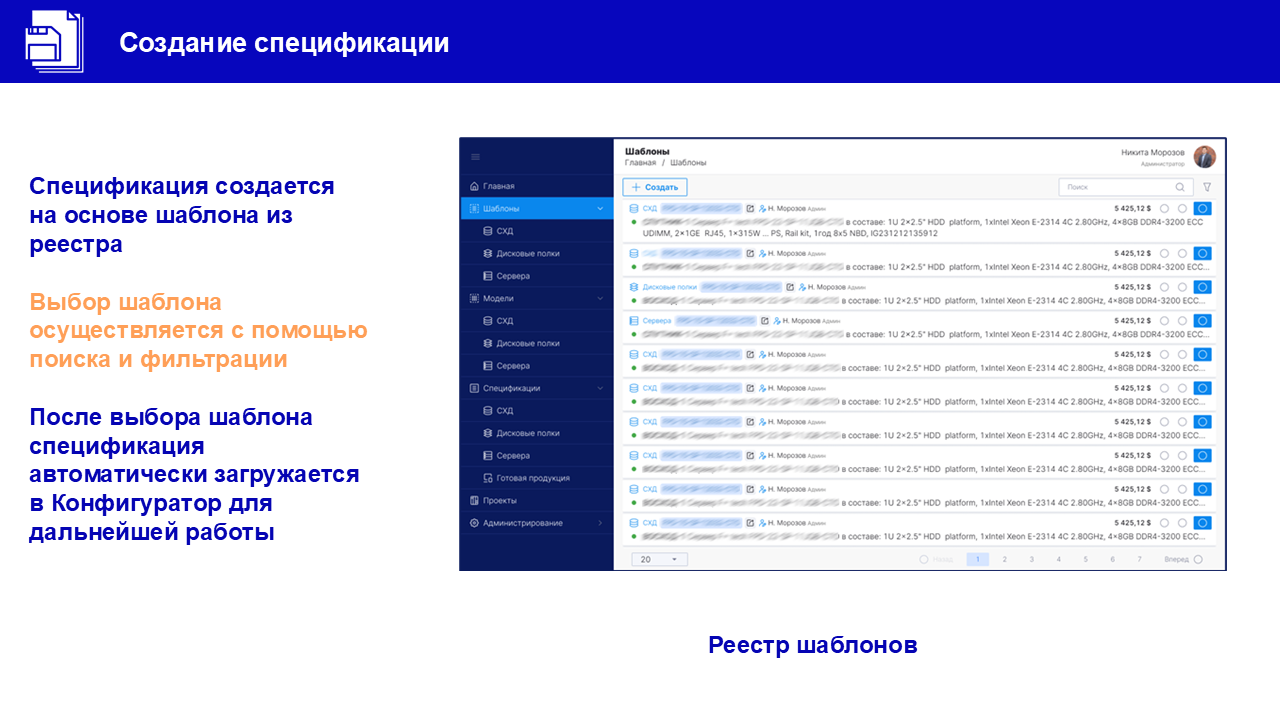The image size is (1280, 720).
Task: Click the Реестр шаблонов caption
Action: click(813, 645)
